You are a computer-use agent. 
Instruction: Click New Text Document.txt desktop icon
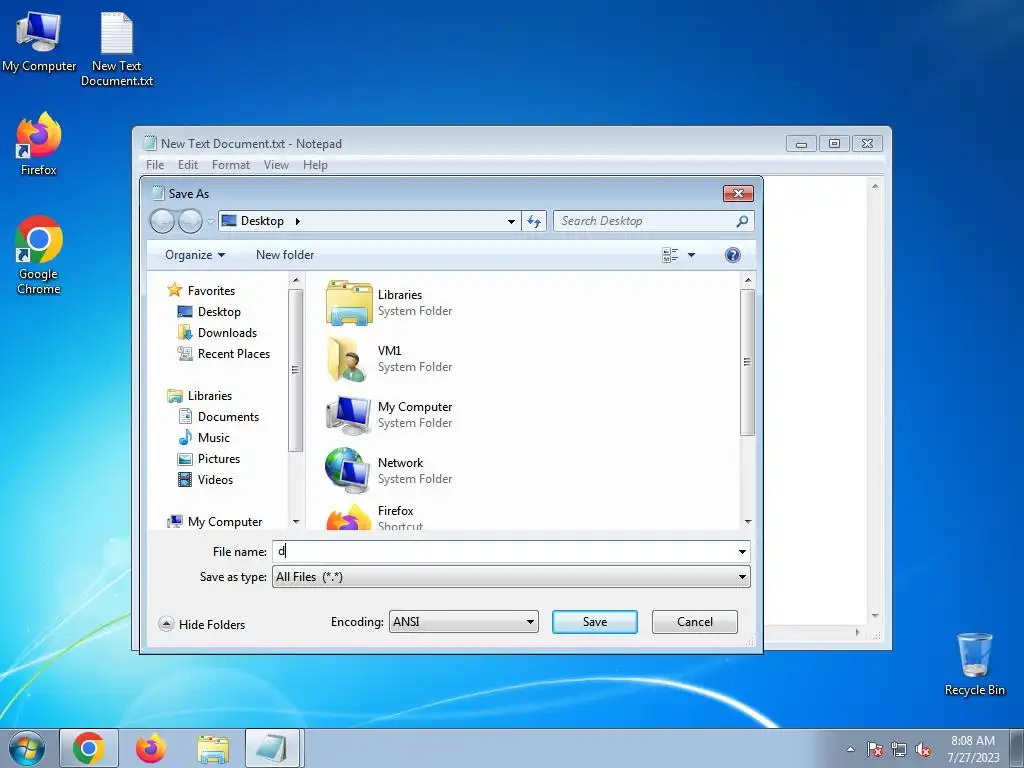(x=117, y=49)
